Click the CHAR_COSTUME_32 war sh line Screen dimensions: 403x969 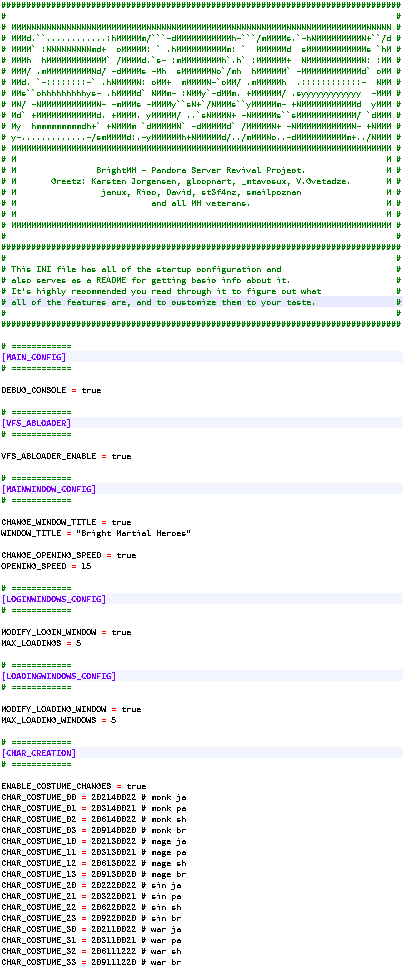(x=91, y=952)
